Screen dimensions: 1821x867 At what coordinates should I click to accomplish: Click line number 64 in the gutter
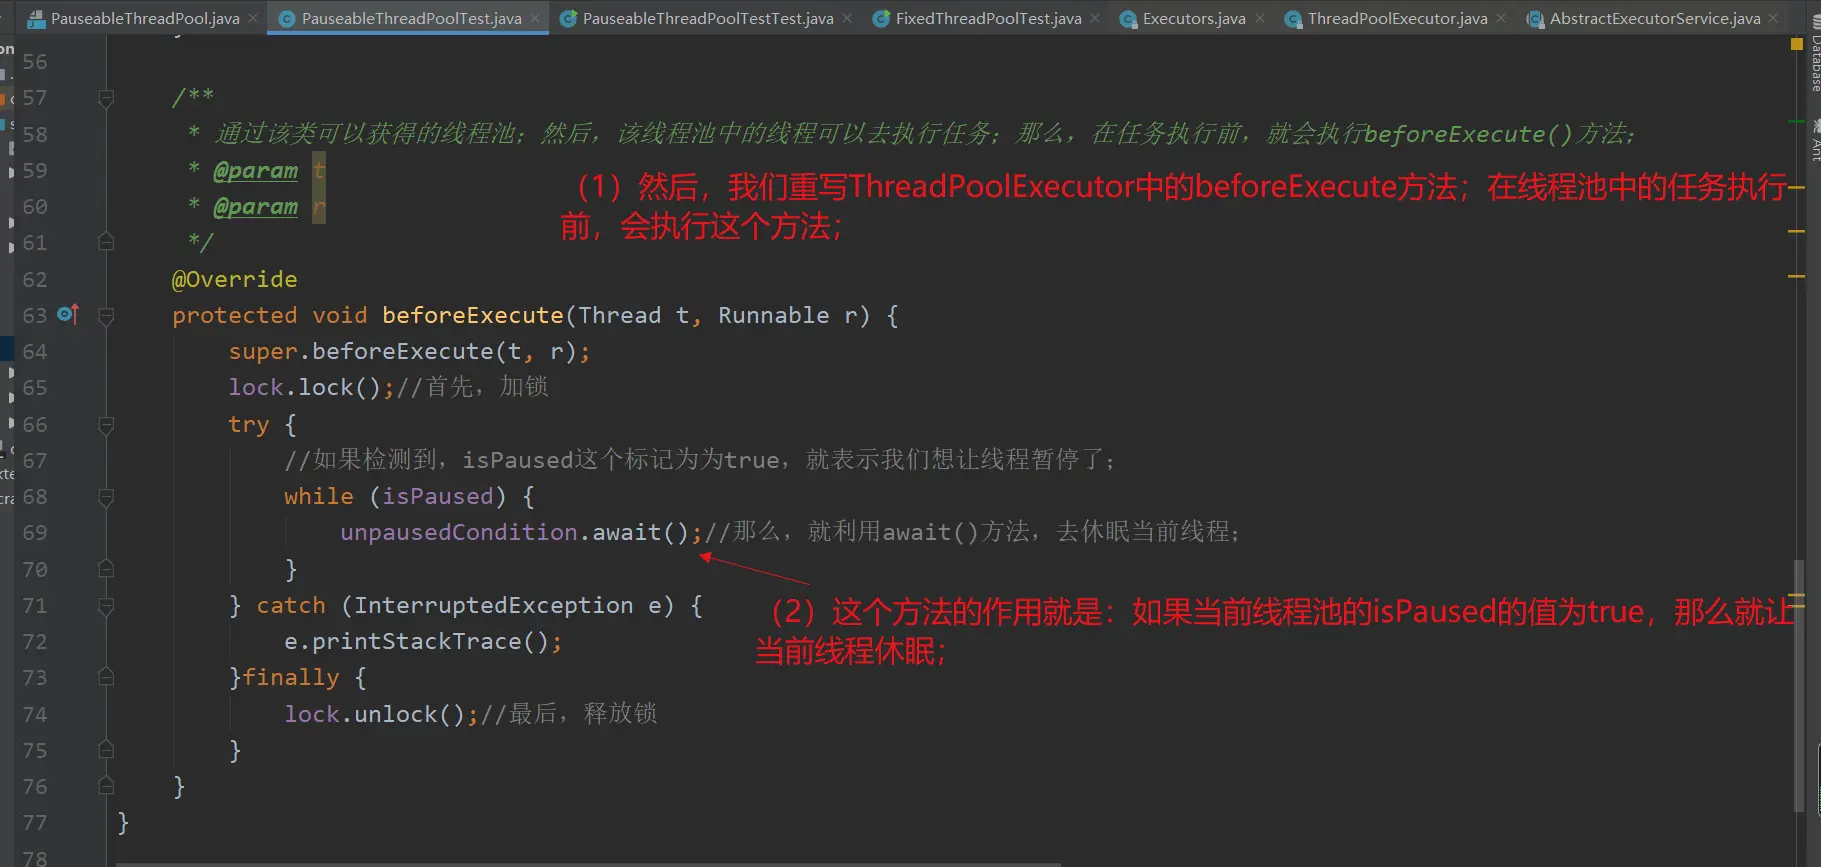click(x=35, y=352)
